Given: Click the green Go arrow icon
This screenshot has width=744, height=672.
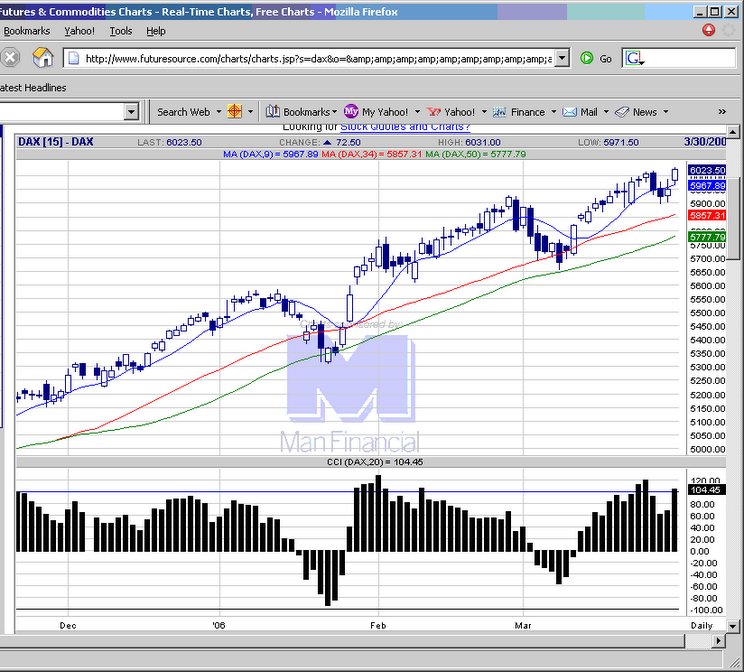Looking at the screenshot, I should (x=586, y=58).
